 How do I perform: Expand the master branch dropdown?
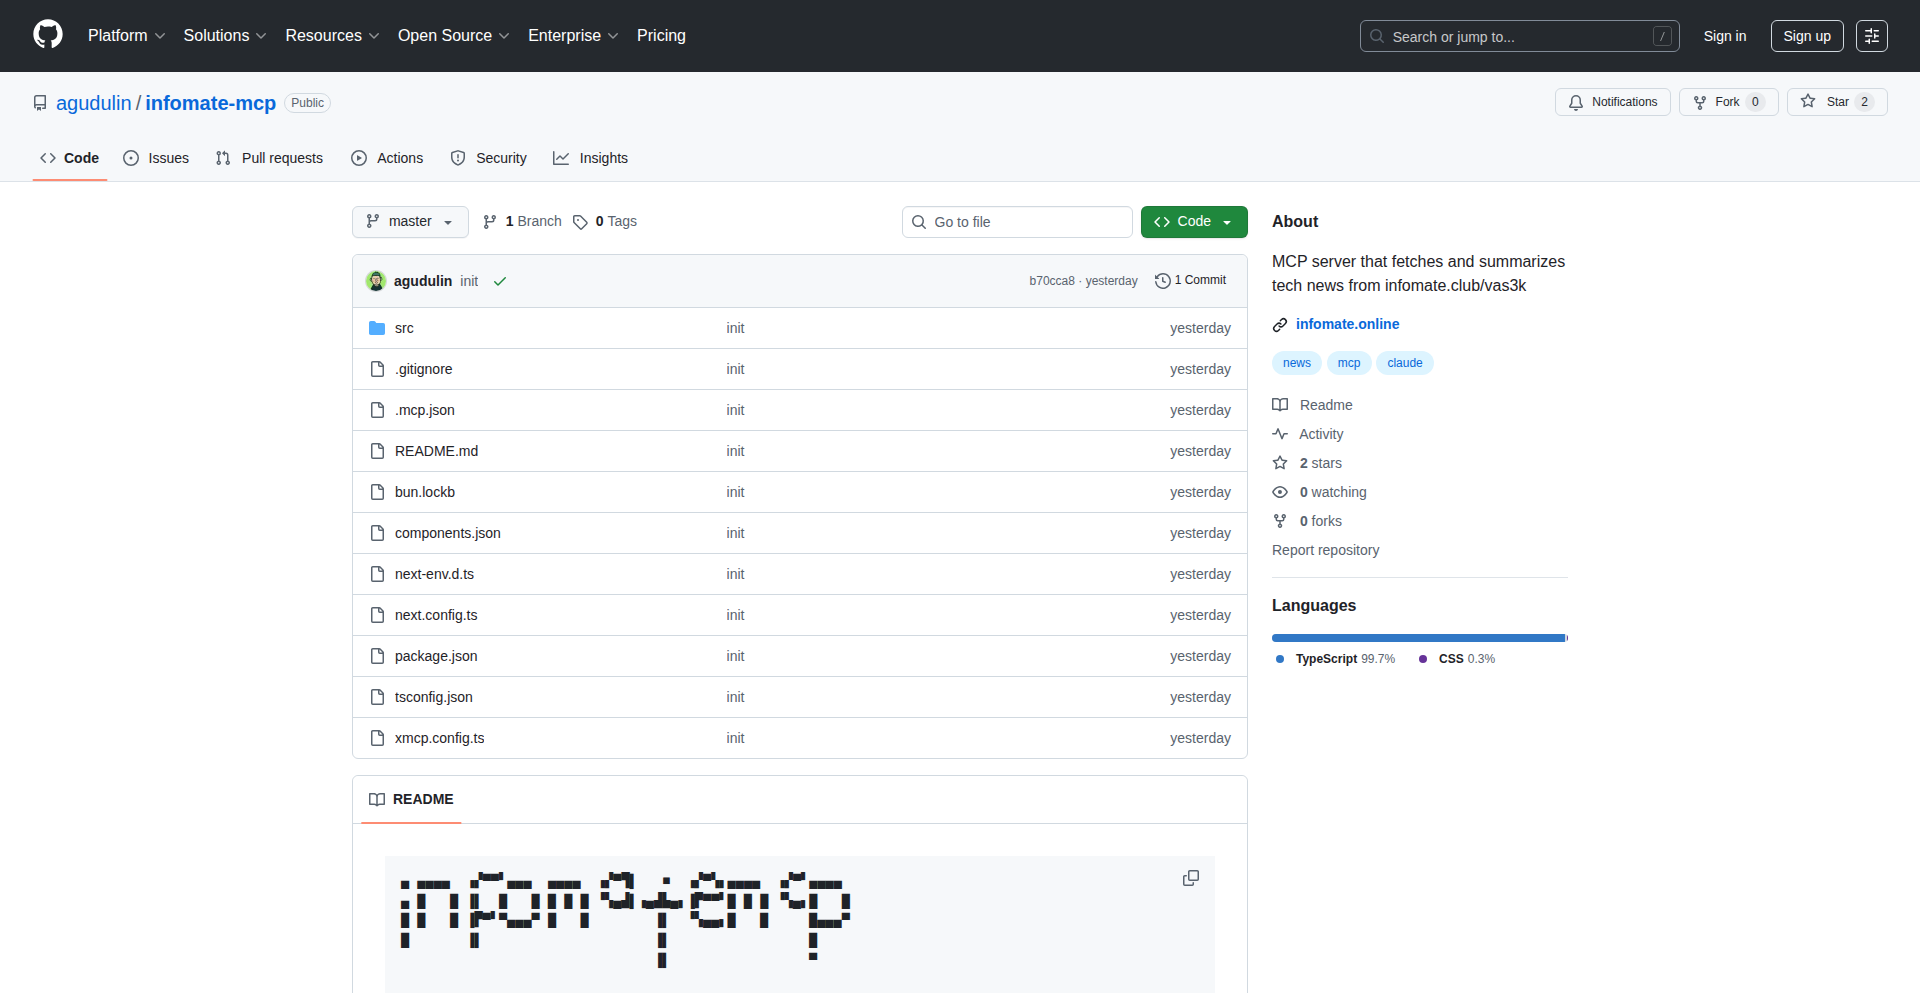[x=410, y=222]
